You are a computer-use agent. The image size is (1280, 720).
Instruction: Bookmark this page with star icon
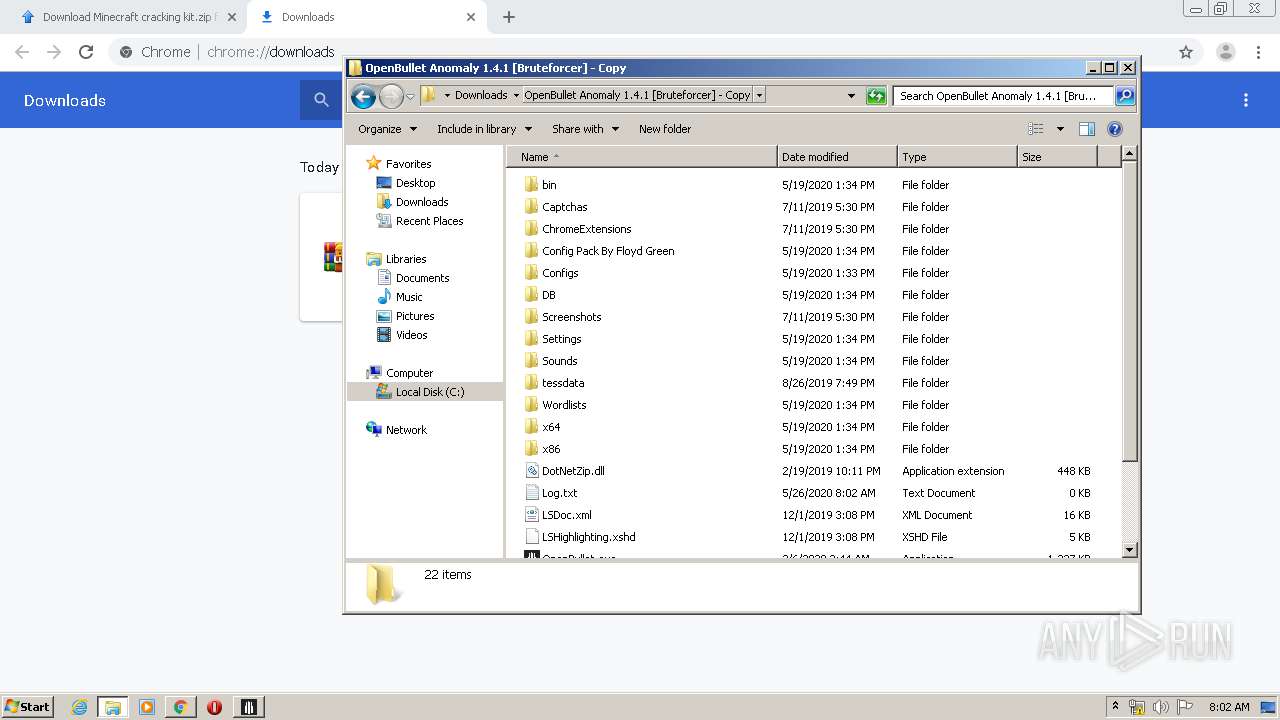(x=1186, y=52)
